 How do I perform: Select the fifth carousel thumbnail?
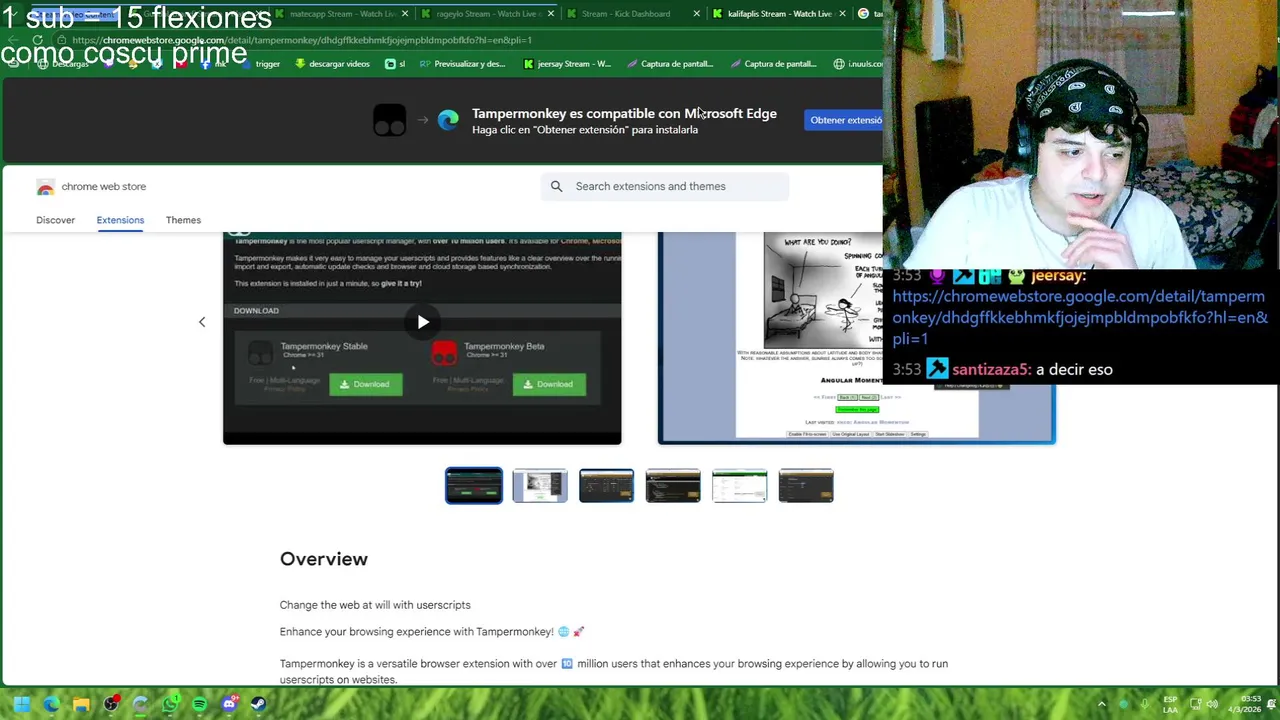(739, 486)
